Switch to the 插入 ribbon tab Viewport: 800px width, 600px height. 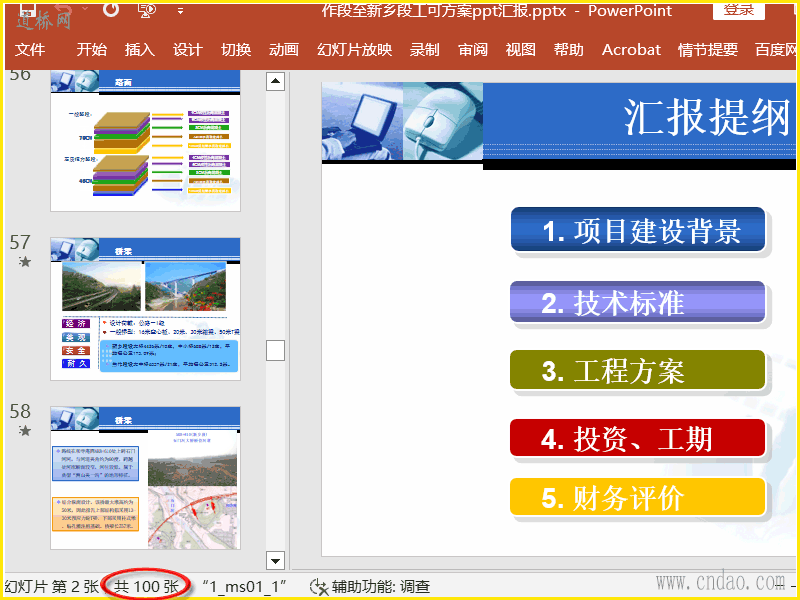[x=140, y=49]
